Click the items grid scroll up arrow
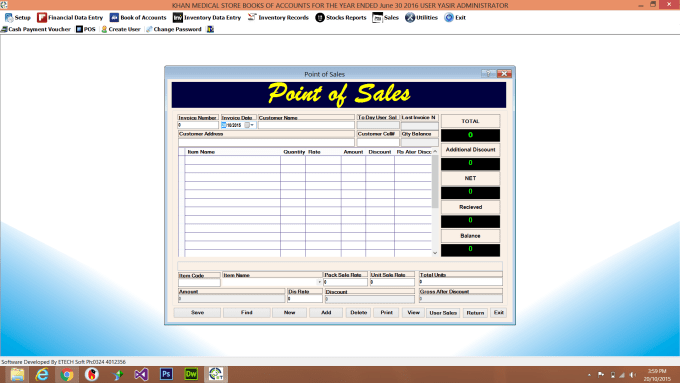680x383 pixels. coord(435,151)
